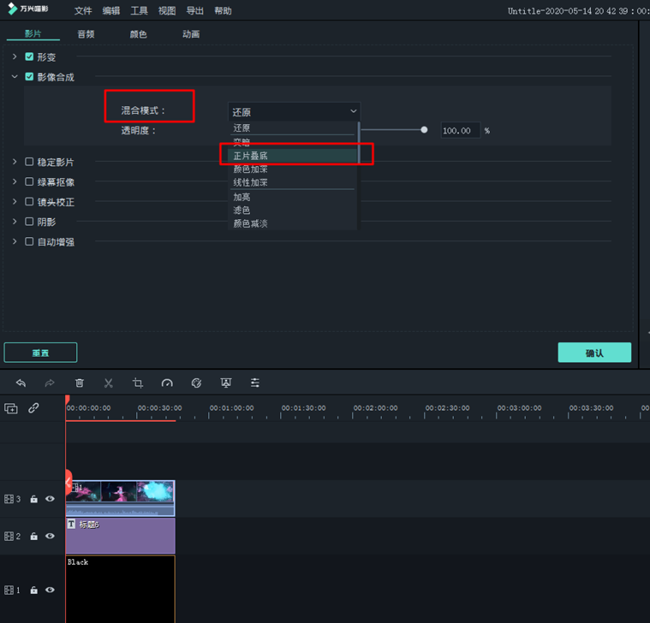Screen dimensions: 650x623
Task: Open the 导出 menu
Action: [195, 11]
